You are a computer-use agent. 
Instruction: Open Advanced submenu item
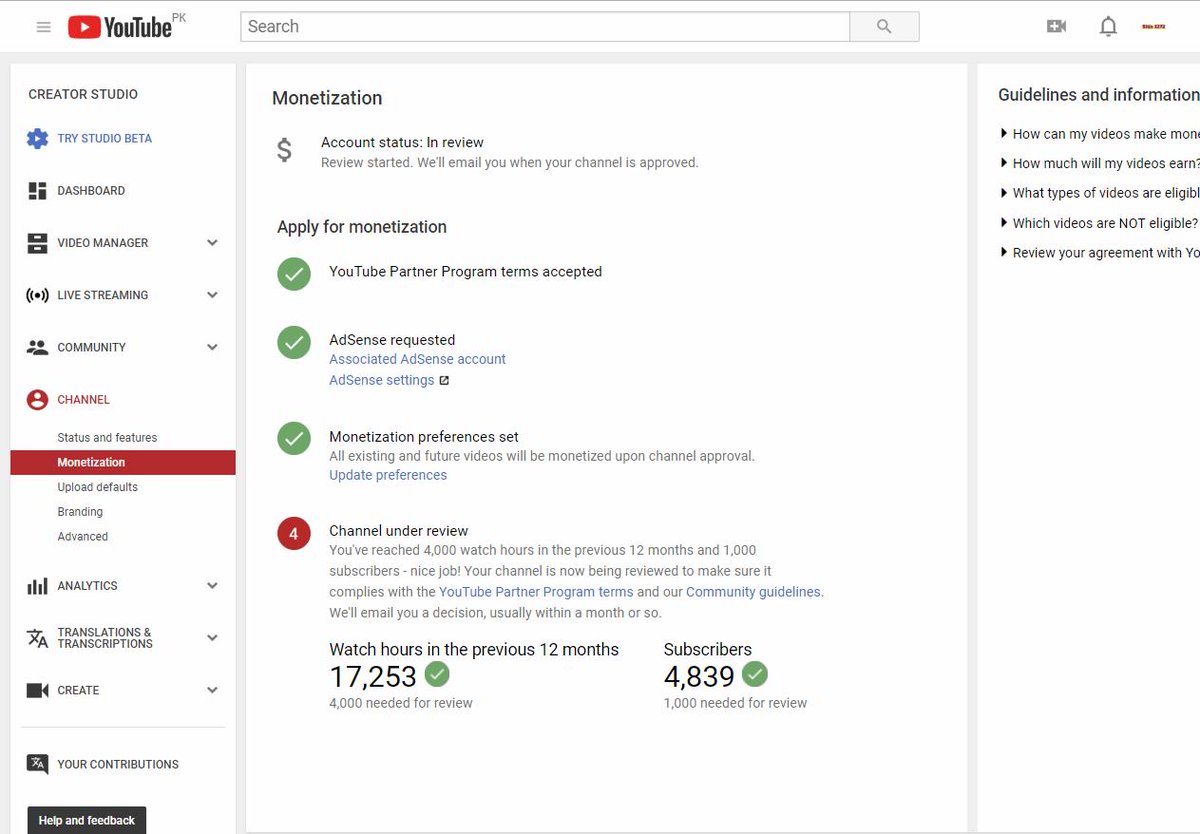pyautogui.click(x=82, y=537)
